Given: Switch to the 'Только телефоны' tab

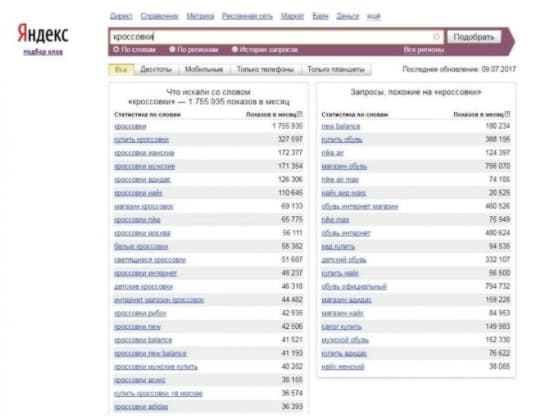Looking at the screenshot, I should pyautogui.click(x=265, y=70).
